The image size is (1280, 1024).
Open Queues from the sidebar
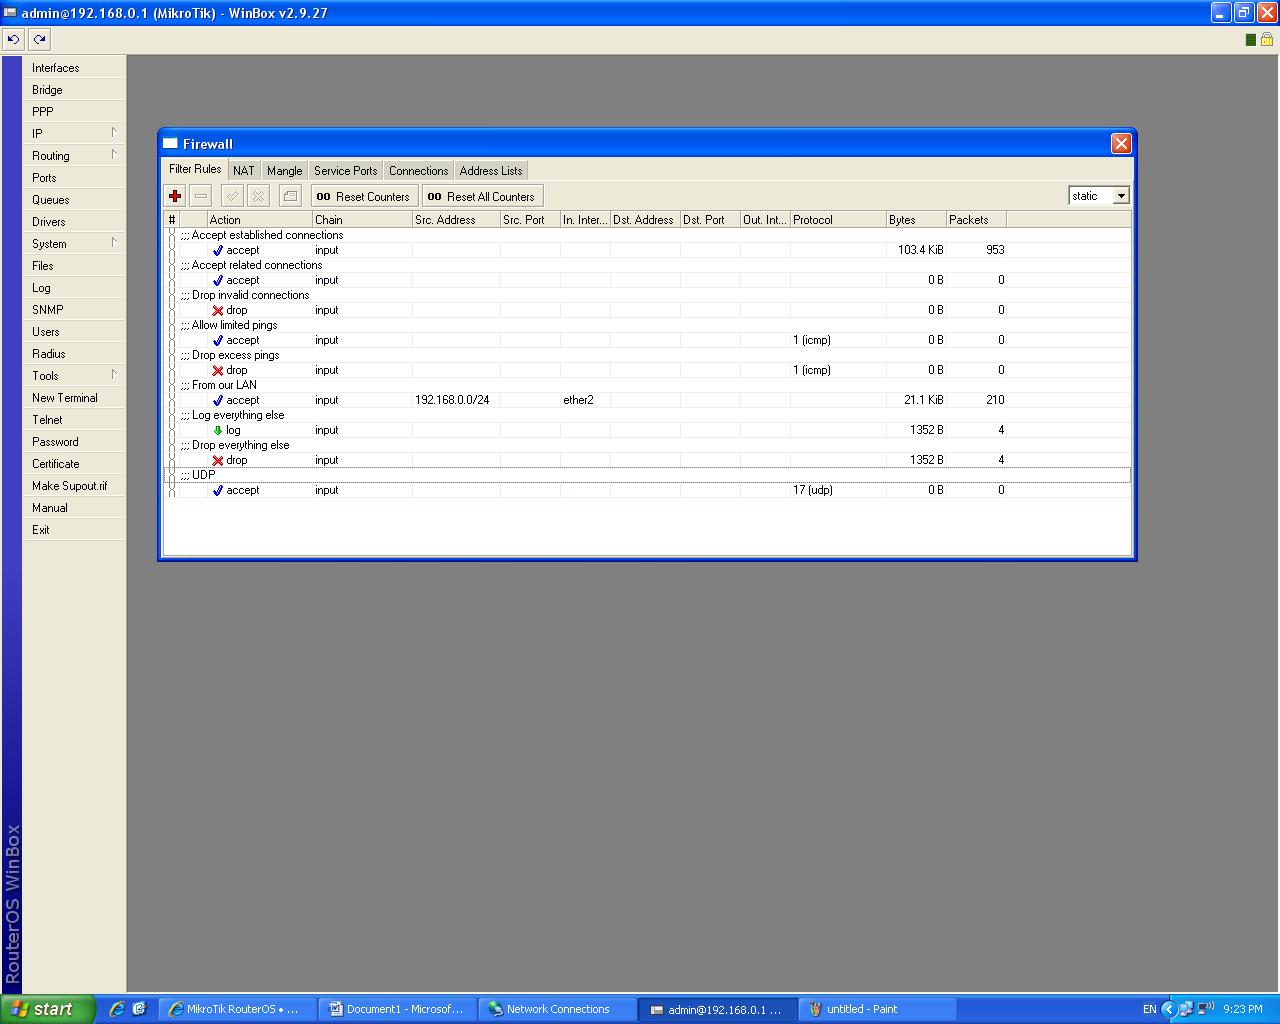(x=75, y=199)
